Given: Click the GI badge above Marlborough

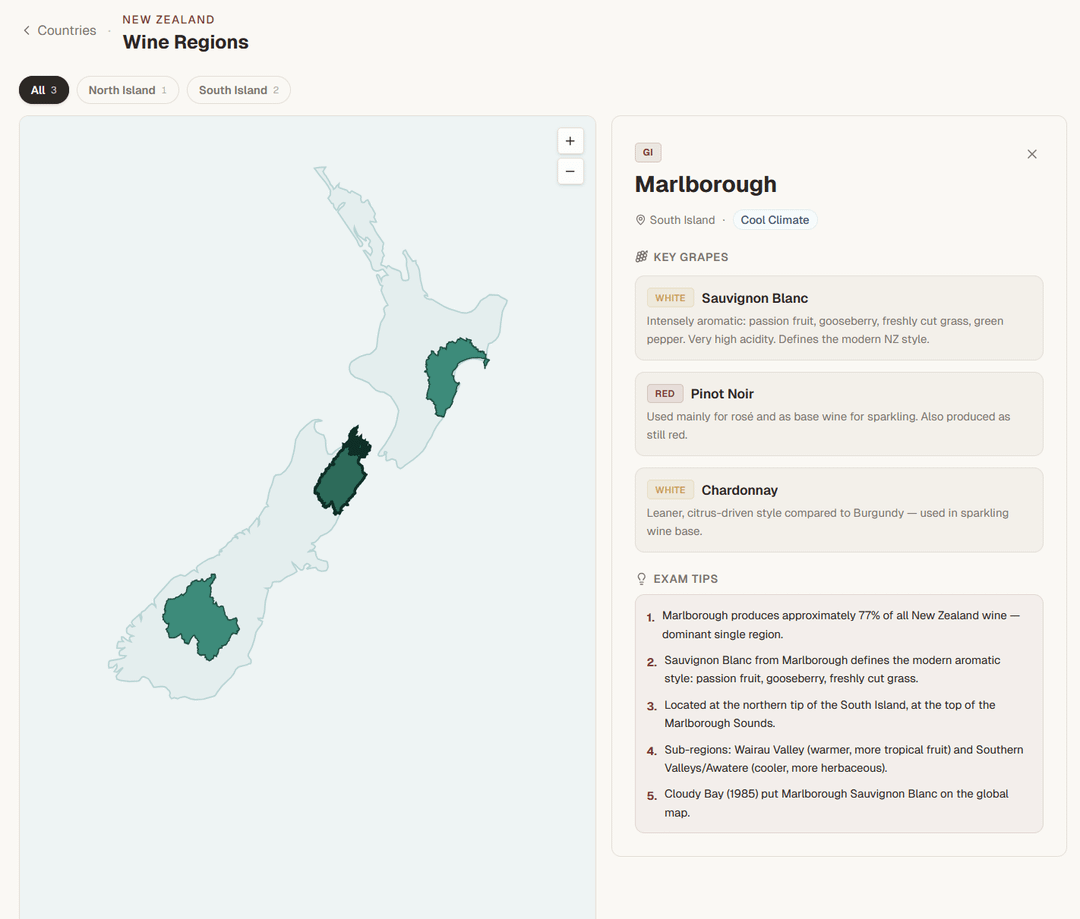Looking at the screenshot, I should click(x=648, y=153).
